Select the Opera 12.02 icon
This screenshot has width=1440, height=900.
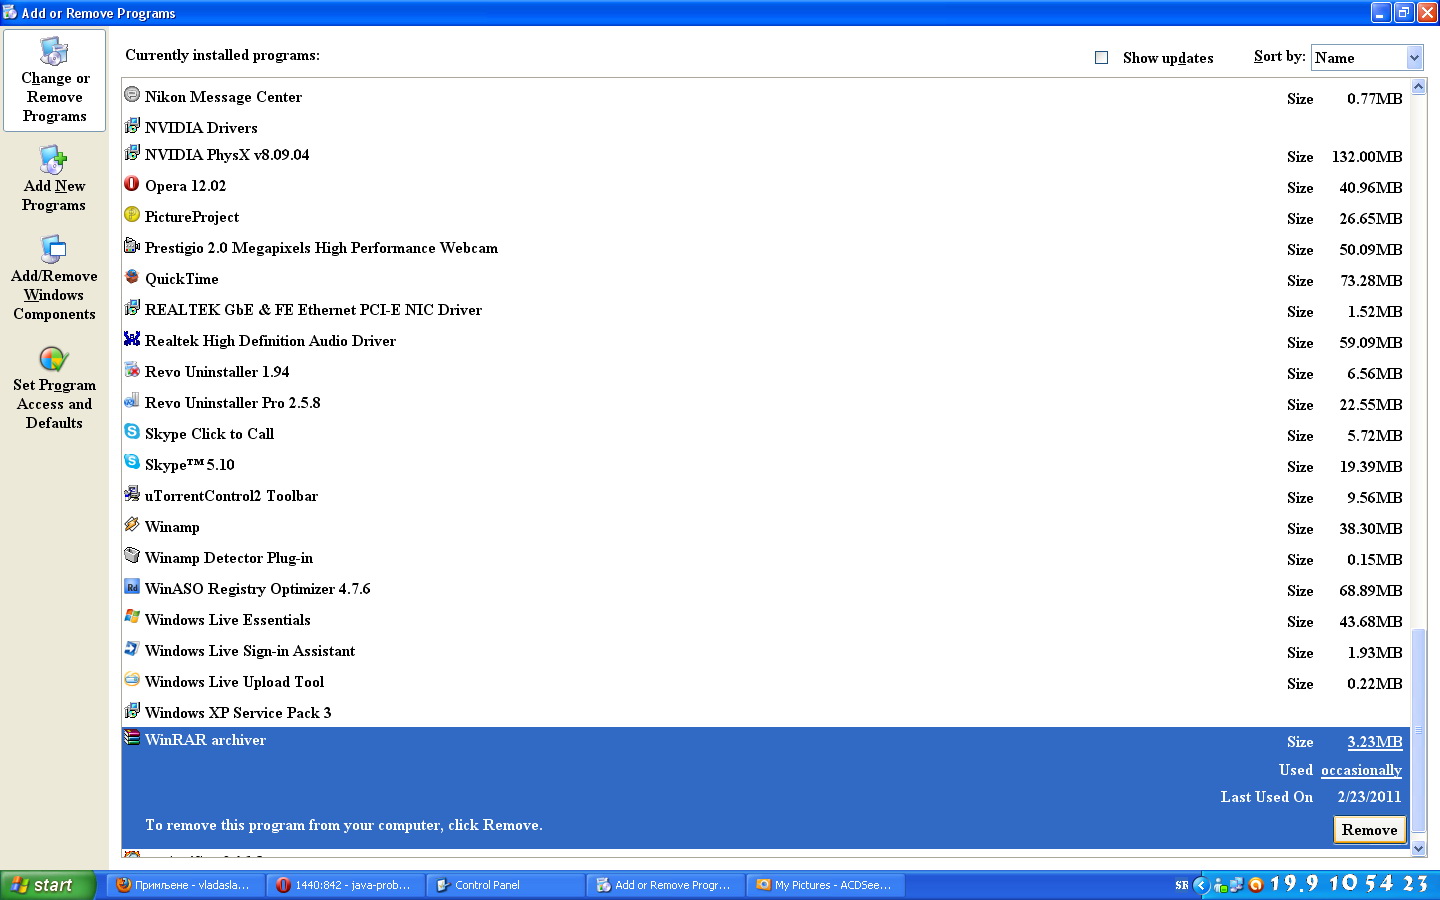132,184
